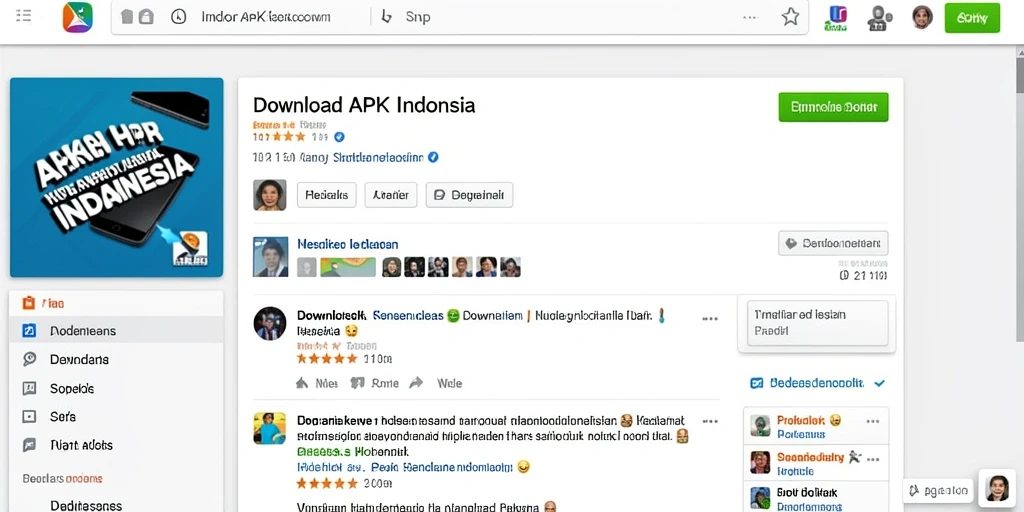The width and height of the screenshot is (1024, 512).
Task: Open avatar of the first Downloedk review
Action: (270, 323)
